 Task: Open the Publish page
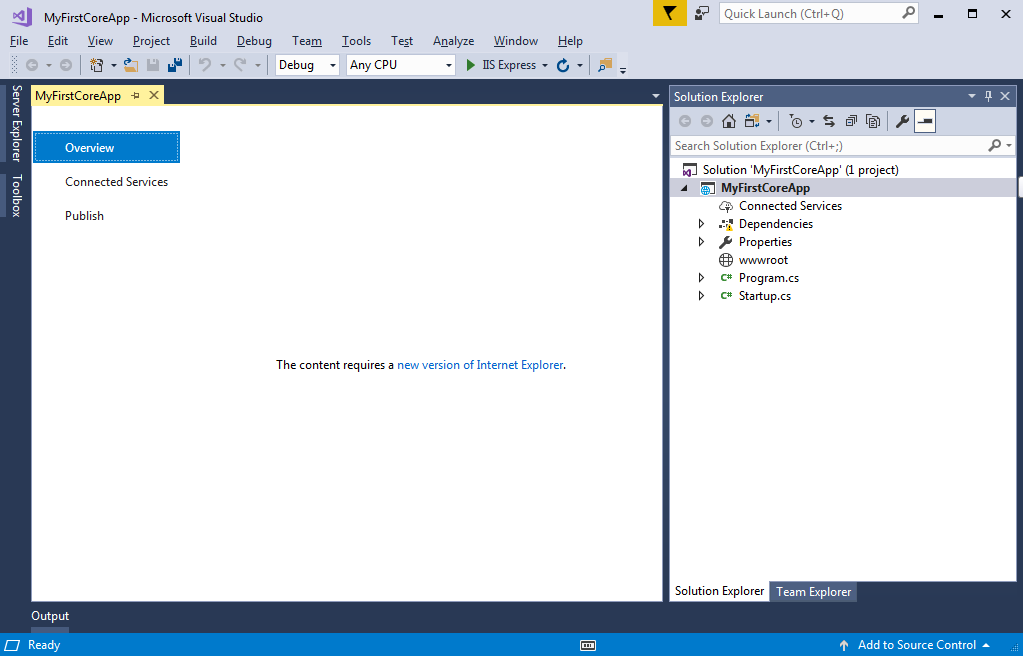click(x=84, y=216)
